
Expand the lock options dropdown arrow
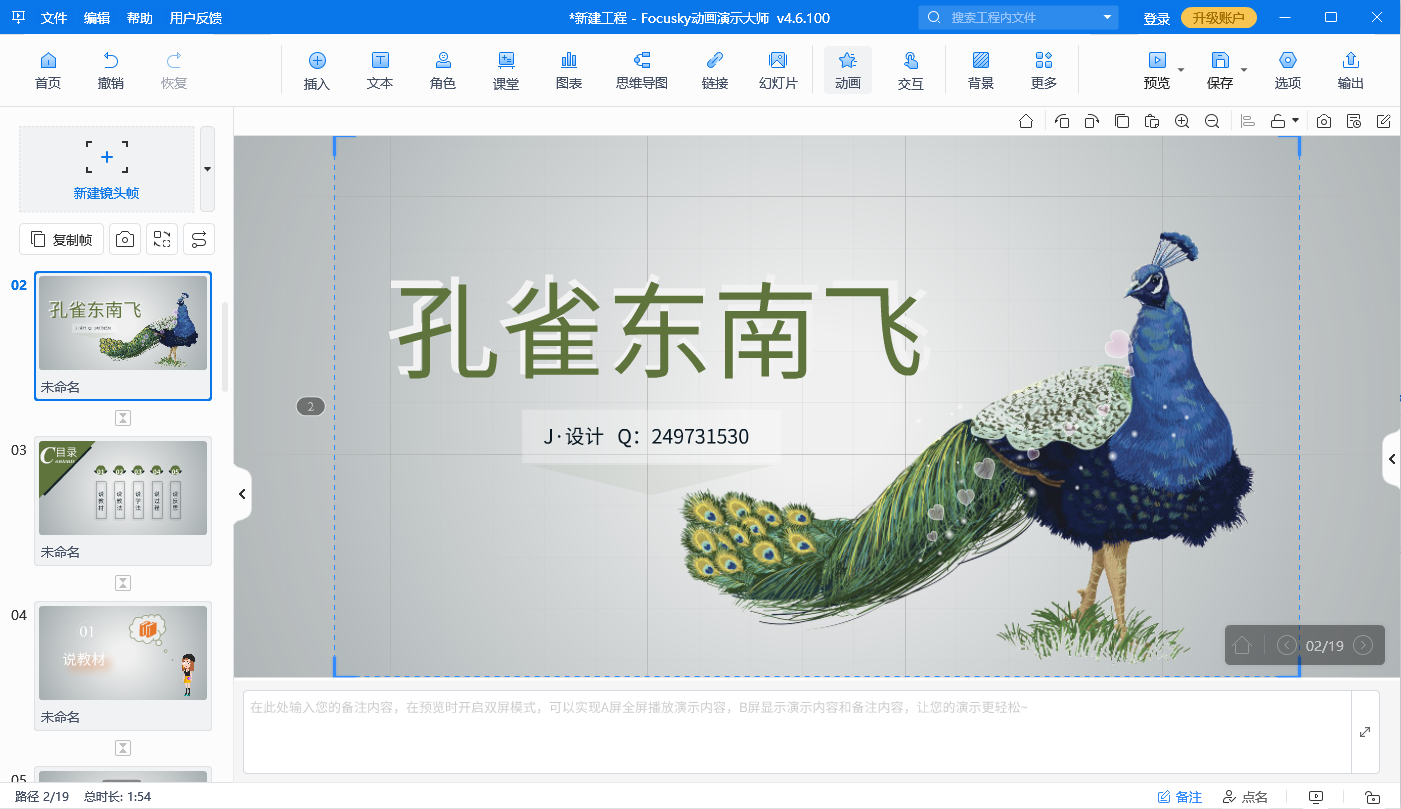pos(1296,121)
